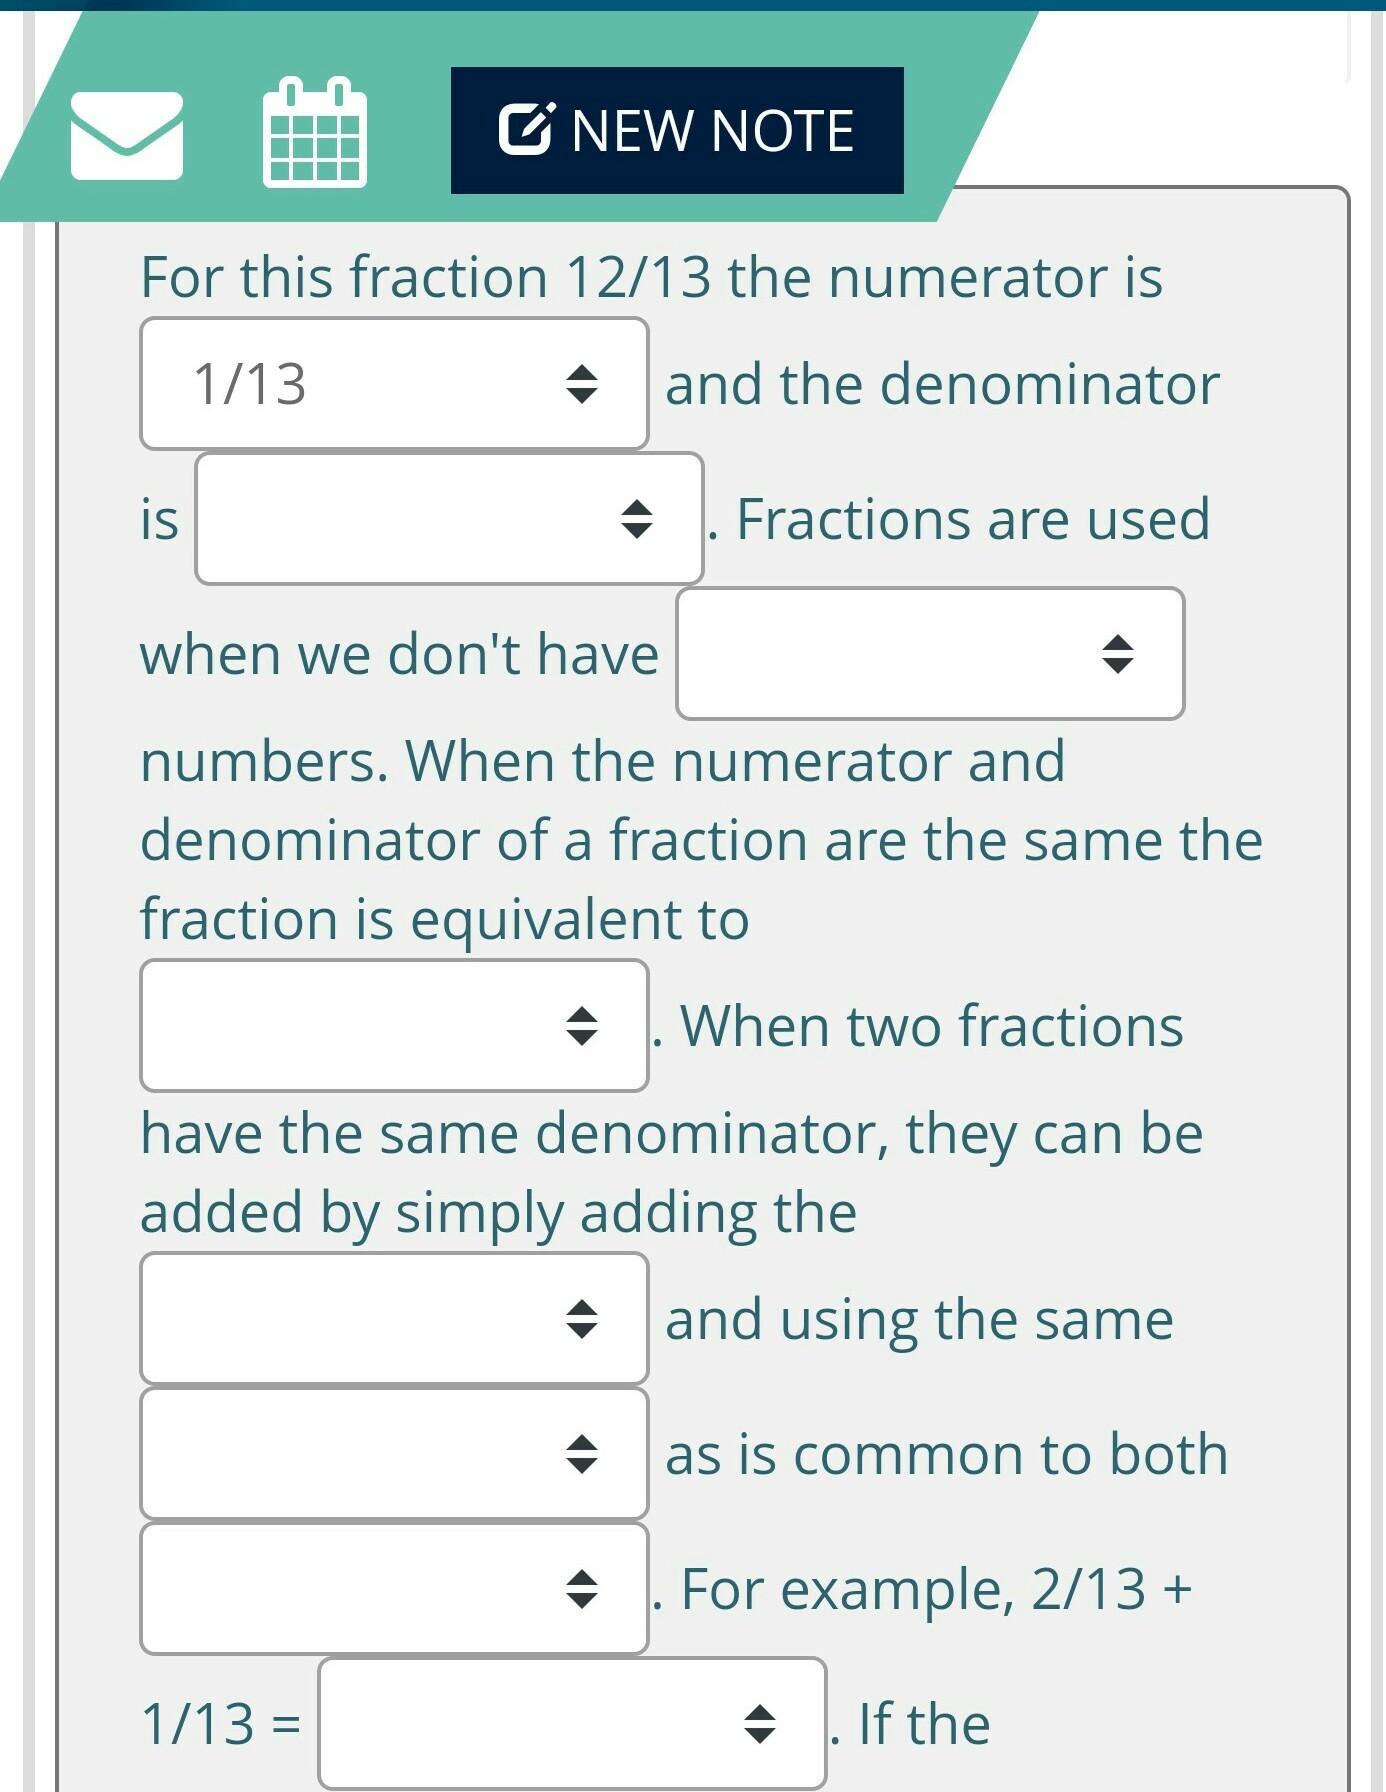Screen dimensions: 1386x1792
Task: Click arrows of dropdown before 'When two fractions'
Action: coord(581,1025)
